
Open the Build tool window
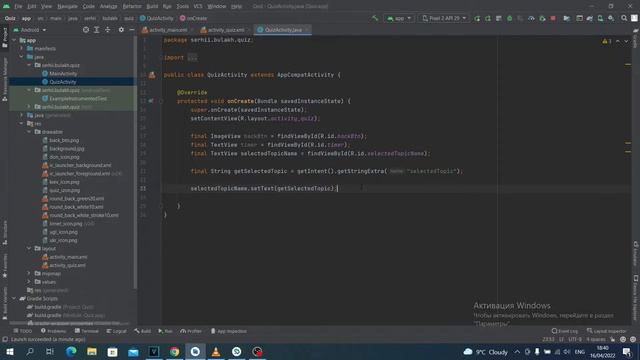tap(142, 331)
